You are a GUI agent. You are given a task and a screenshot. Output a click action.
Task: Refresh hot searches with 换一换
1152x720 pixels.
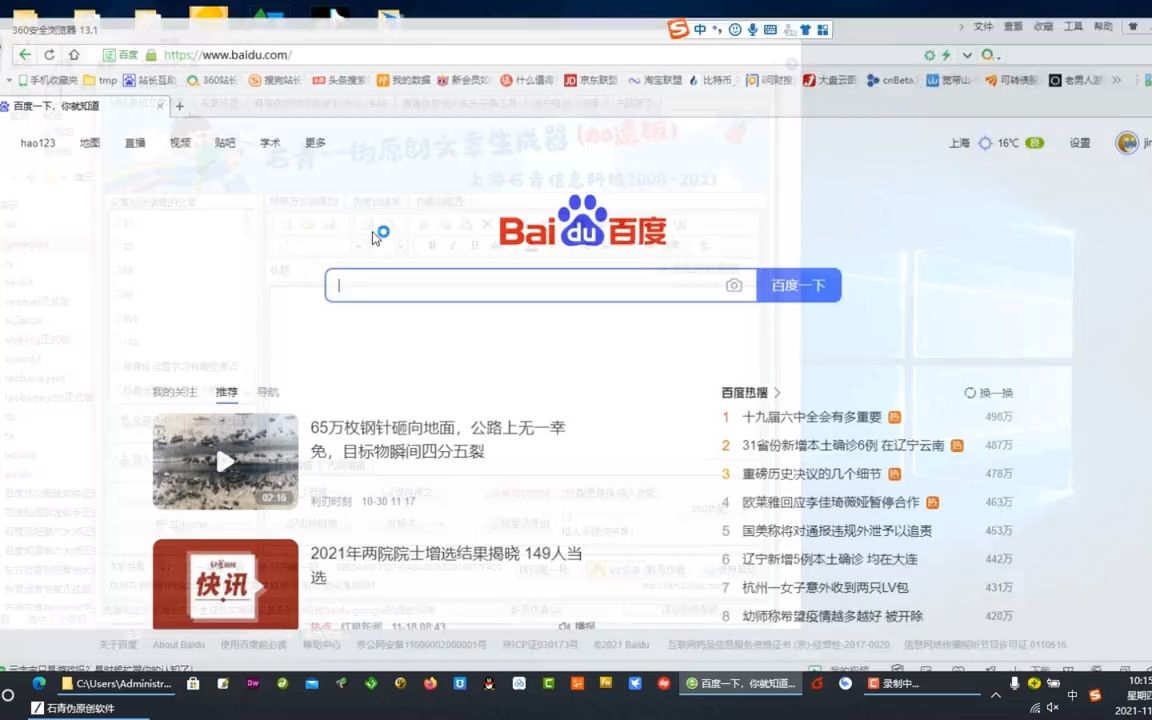(x=988, y=393)
